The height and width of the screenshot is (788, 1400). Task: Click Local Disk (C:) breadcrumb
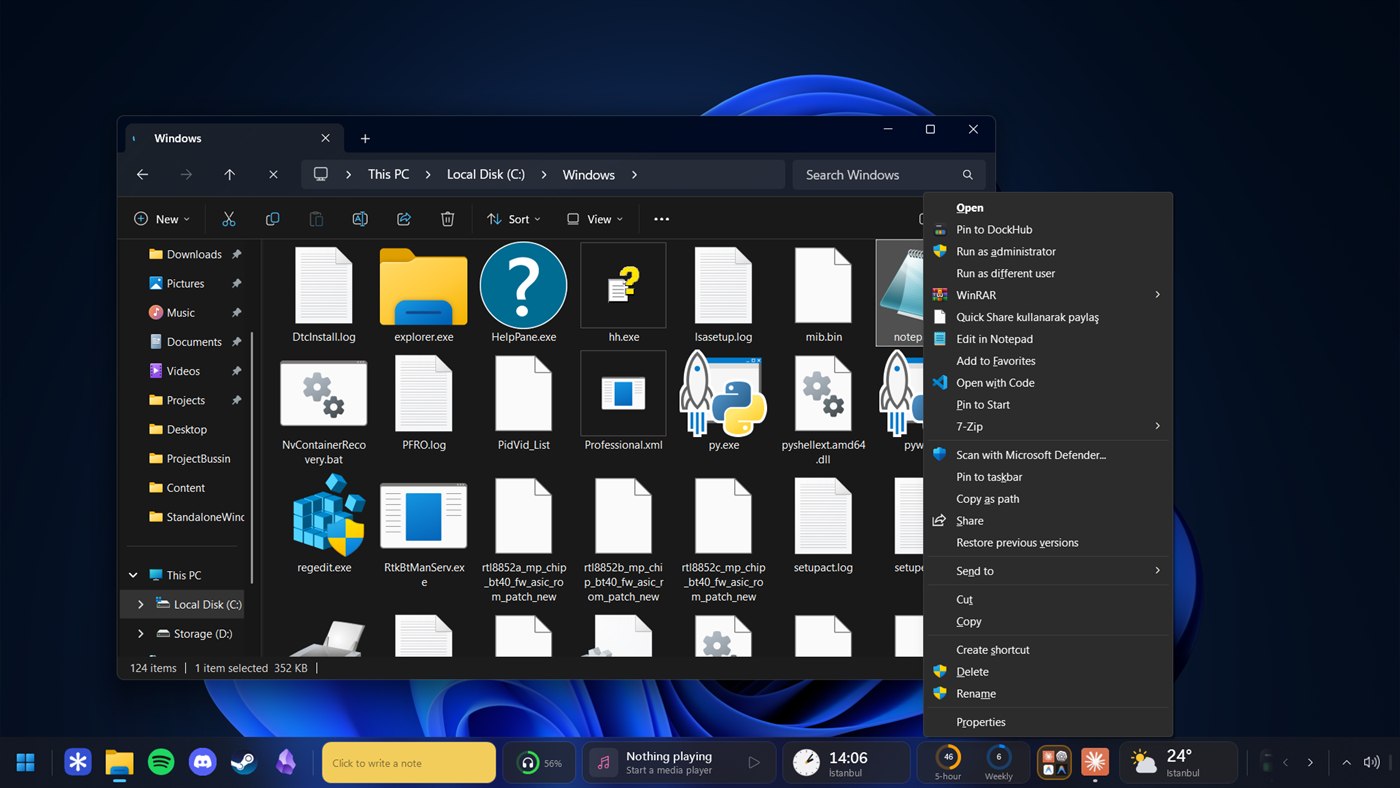(486, 174)
